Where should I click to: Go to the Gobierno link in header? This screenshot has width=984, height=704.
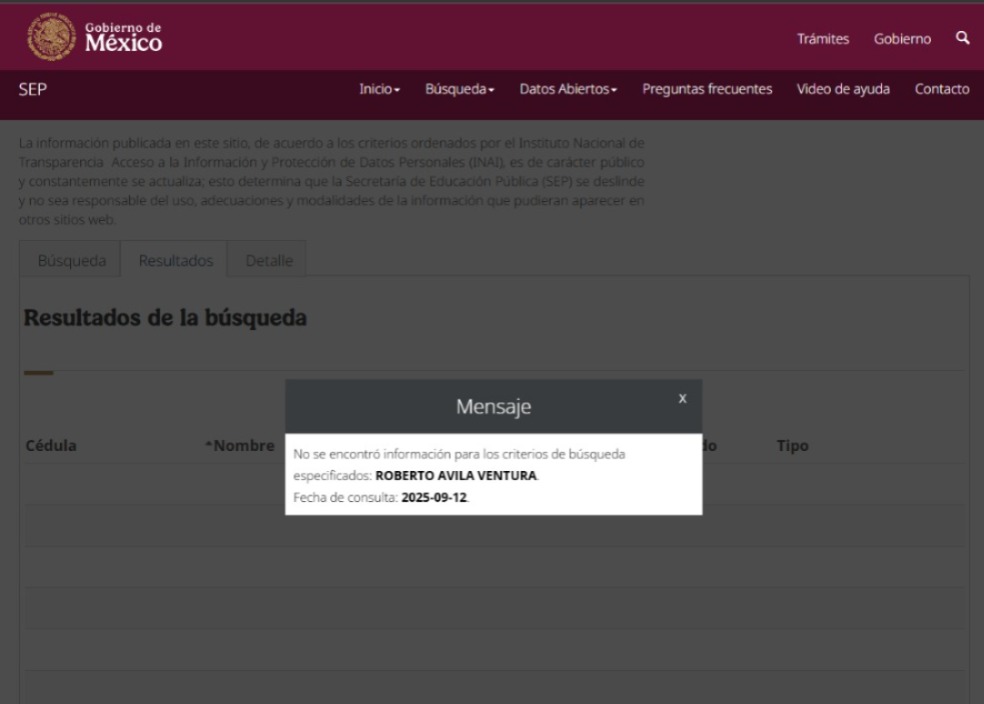point(902,39)
